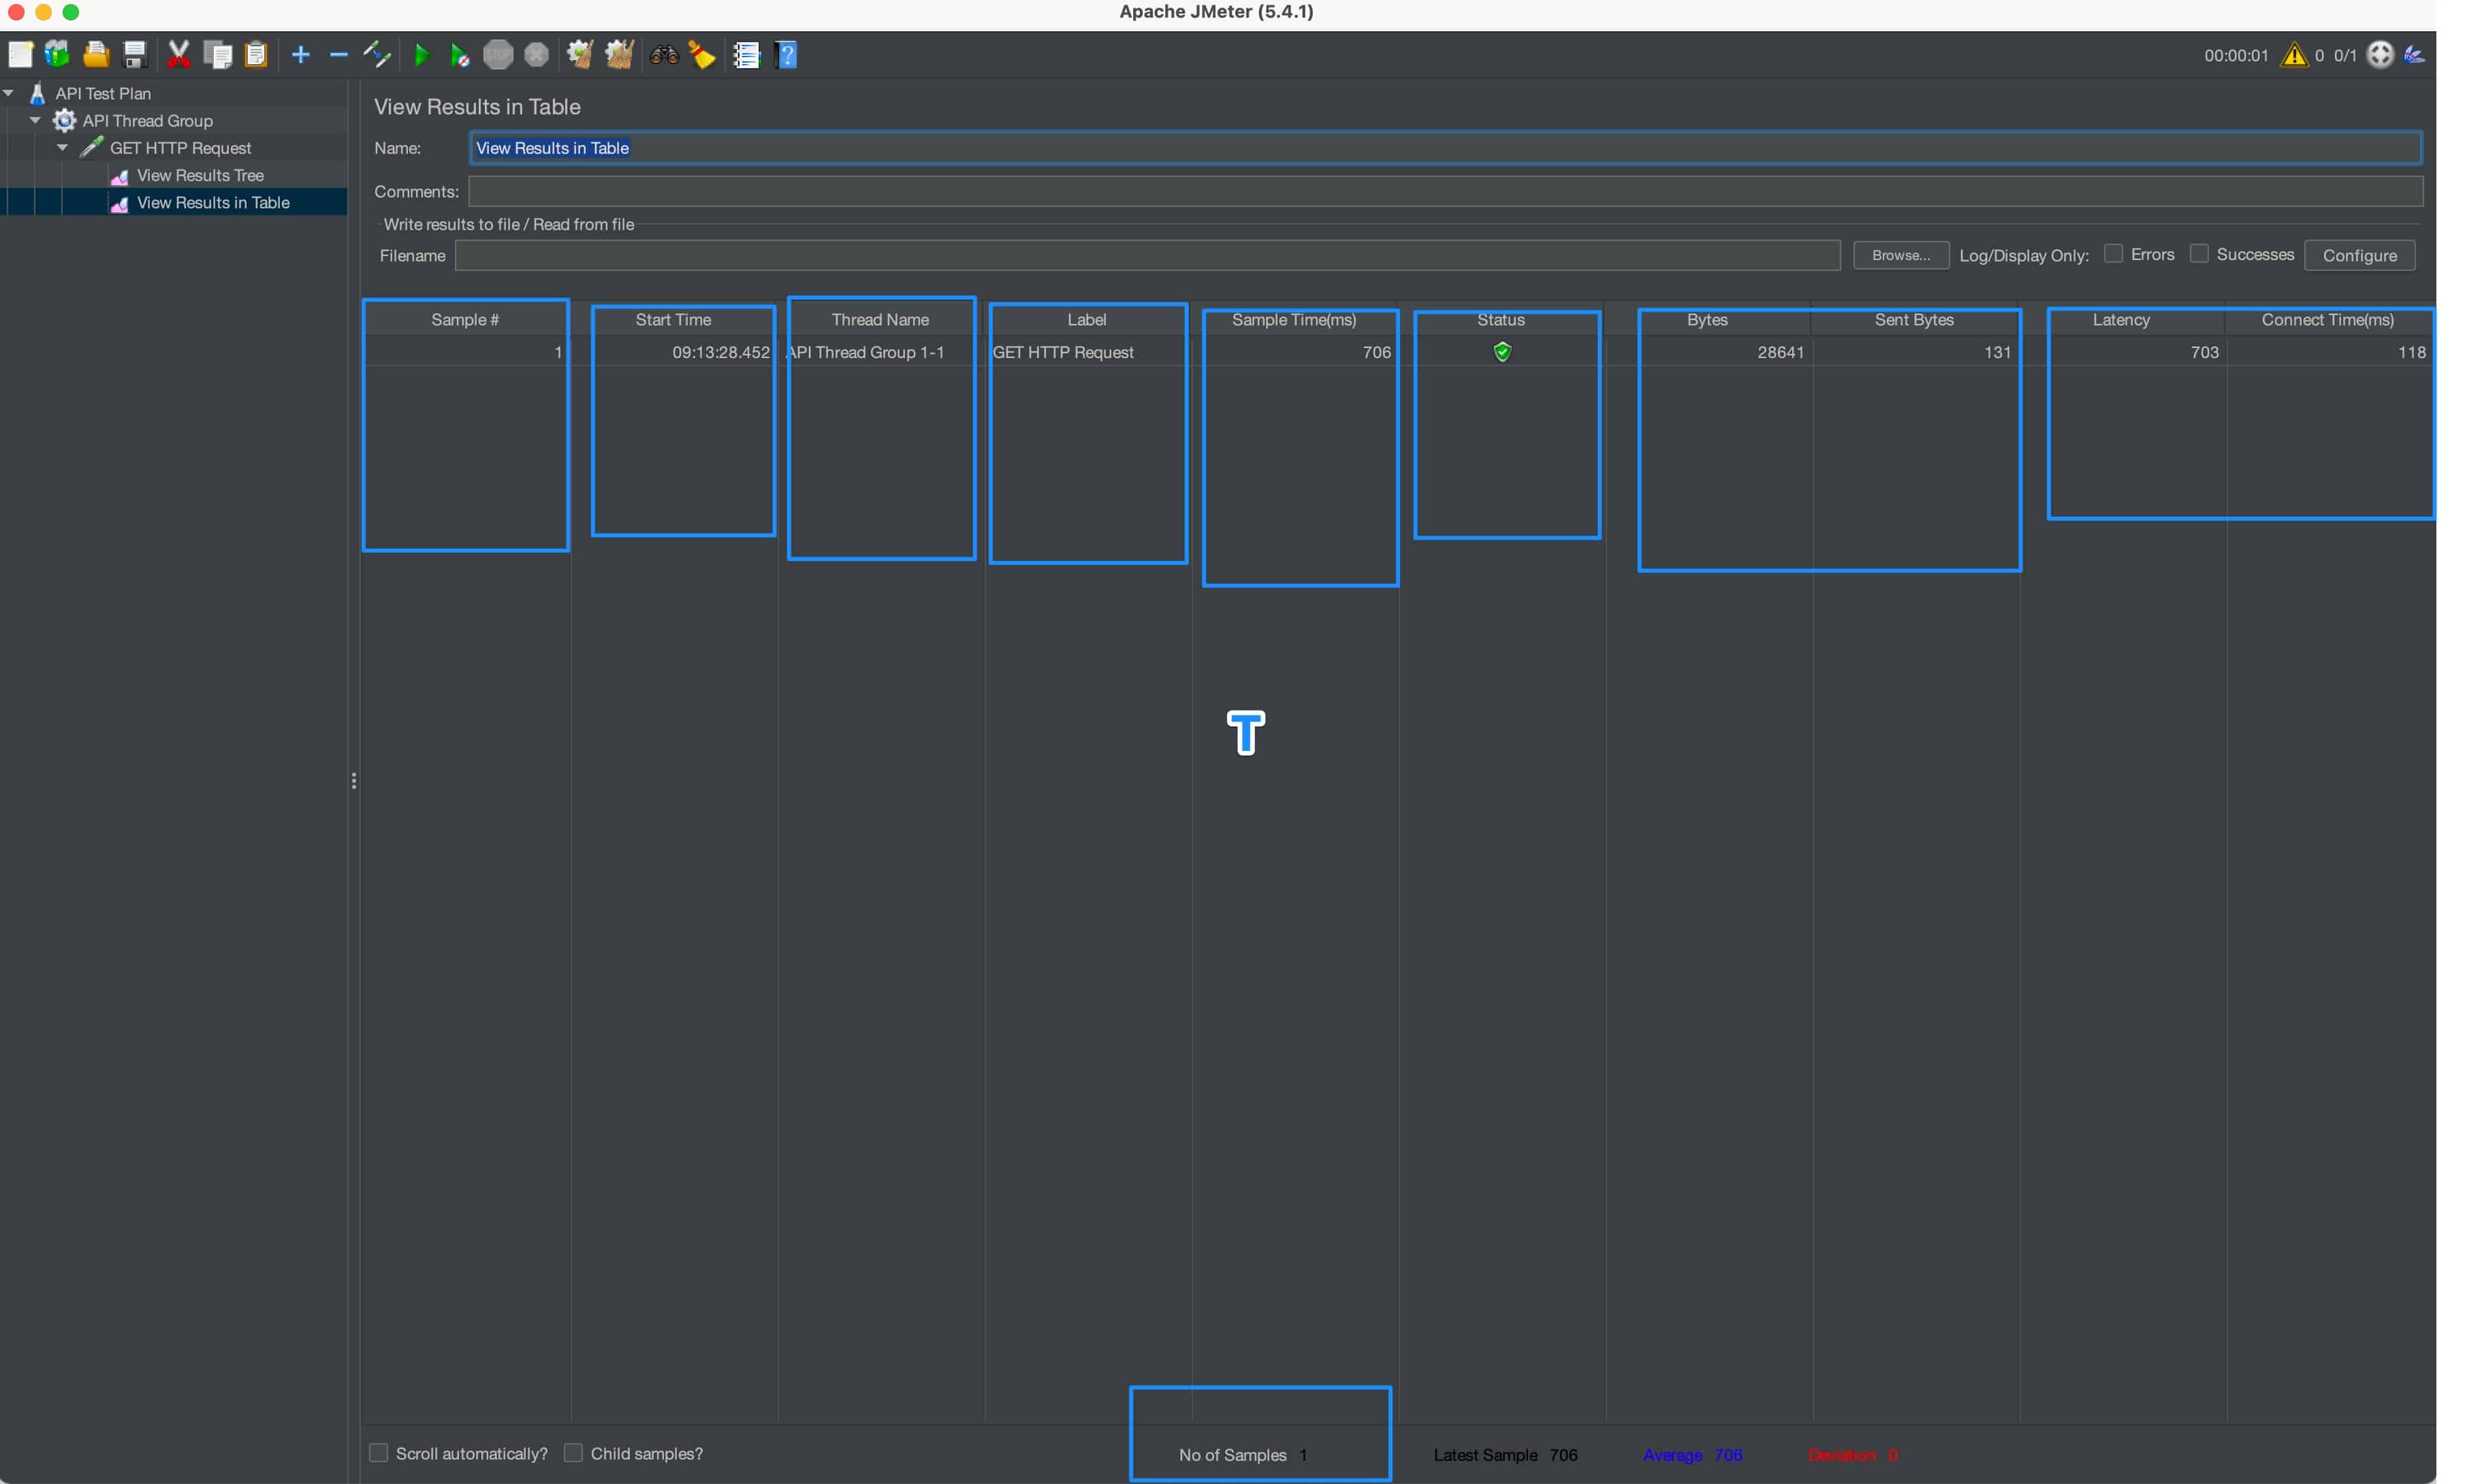Click the JMeter feather logo icon
The image size is (2465, 1484).
[x=2414, y=55]
